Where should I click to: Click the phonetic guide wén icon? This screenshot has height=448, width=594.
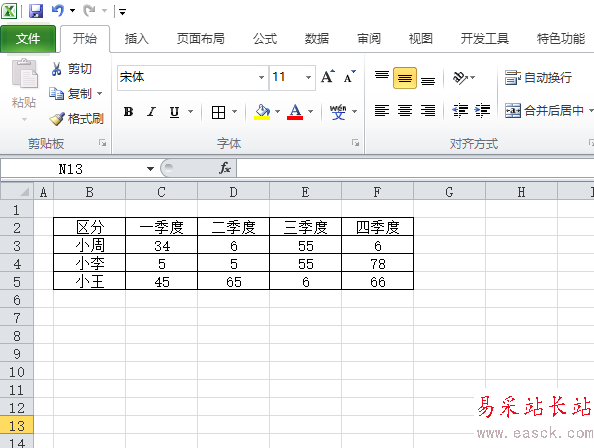click(338, 112)
